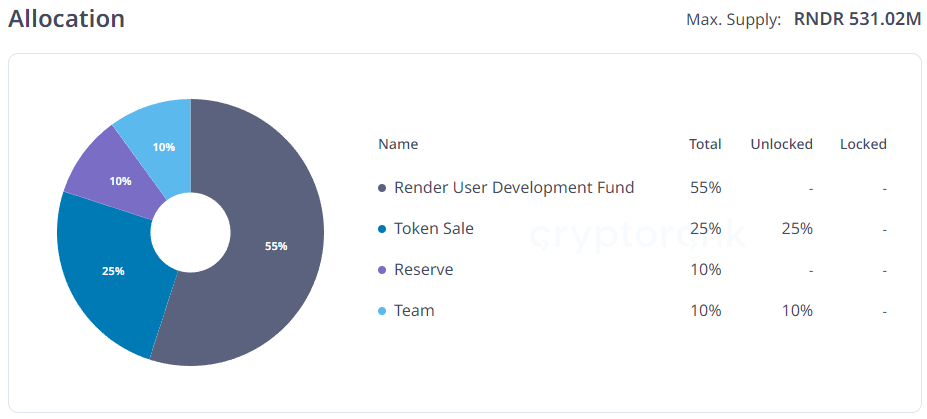Click the Unlocked column header

point(782,144)
